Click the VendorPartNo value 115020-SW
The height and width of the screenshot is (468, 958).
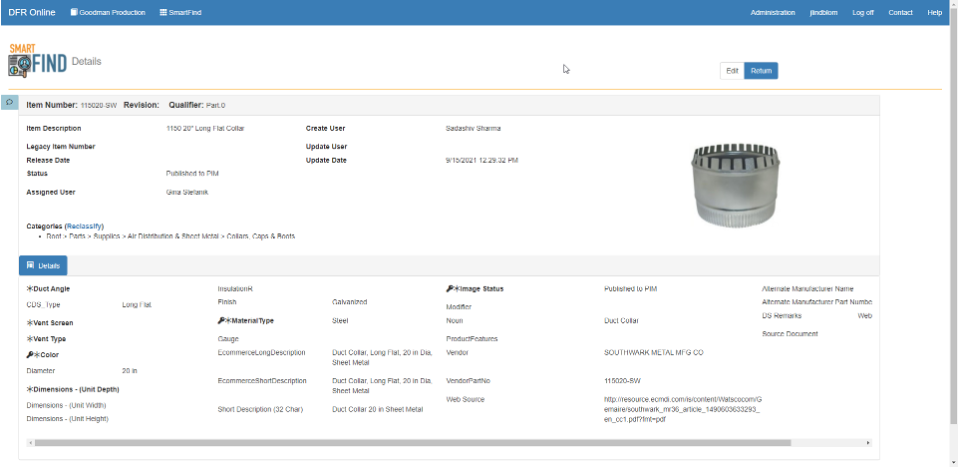pos(622,381)
